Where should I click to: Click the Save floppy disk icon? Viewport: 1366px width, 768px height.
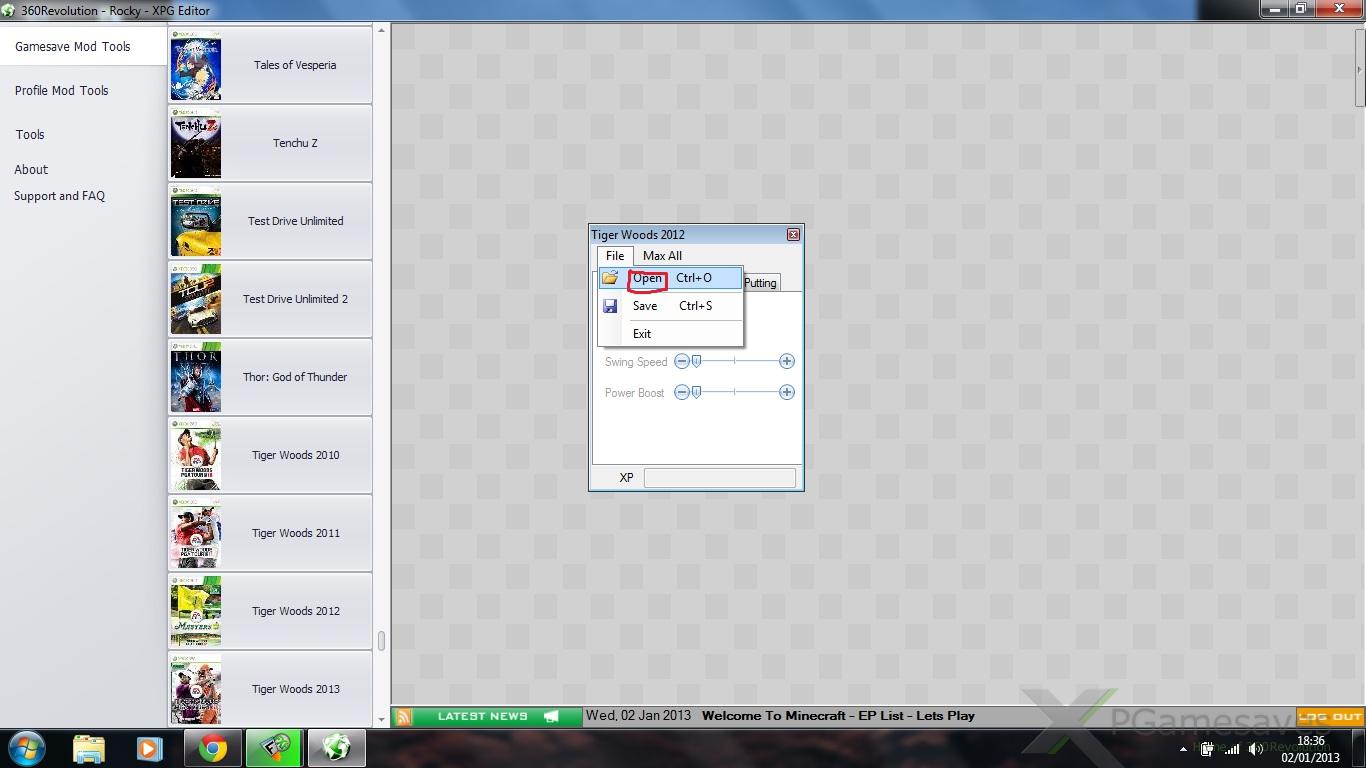click(x=610, y=306)
